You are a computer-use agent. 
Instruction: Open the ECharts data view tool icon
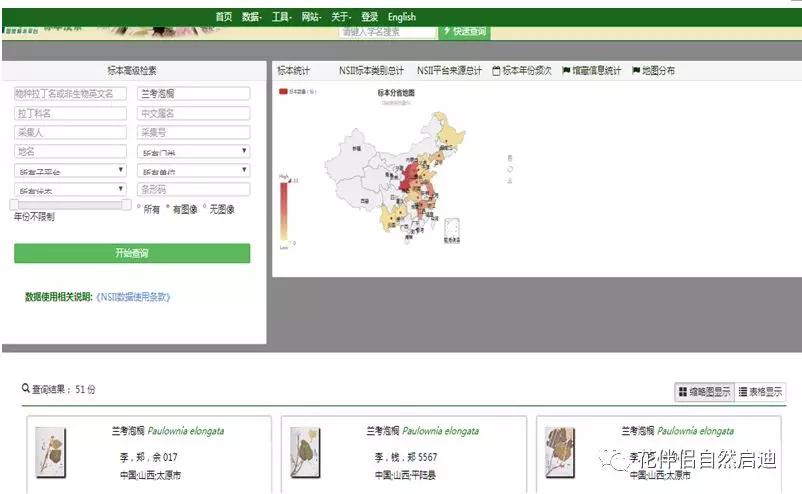click(510, 158)
